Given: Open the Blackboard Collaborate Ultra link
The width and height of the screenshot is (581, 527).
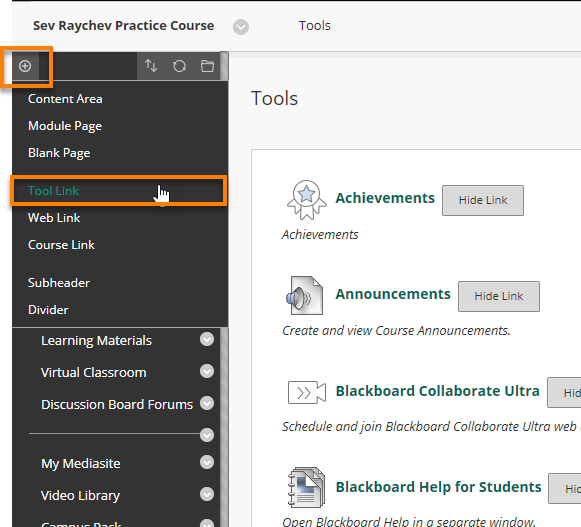Looking at the screenshot, I should click(x=438, y=391).
